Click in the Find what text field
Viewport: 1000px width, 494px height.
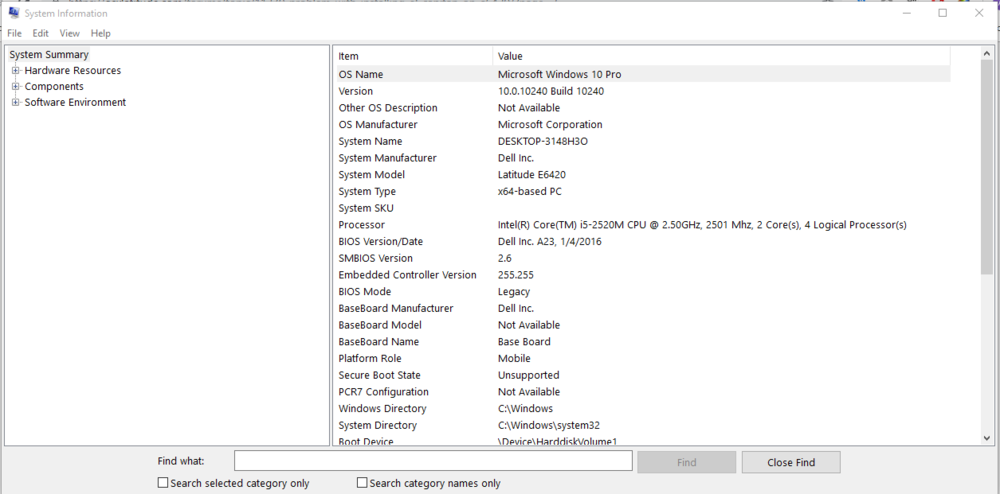pos(432,461)
